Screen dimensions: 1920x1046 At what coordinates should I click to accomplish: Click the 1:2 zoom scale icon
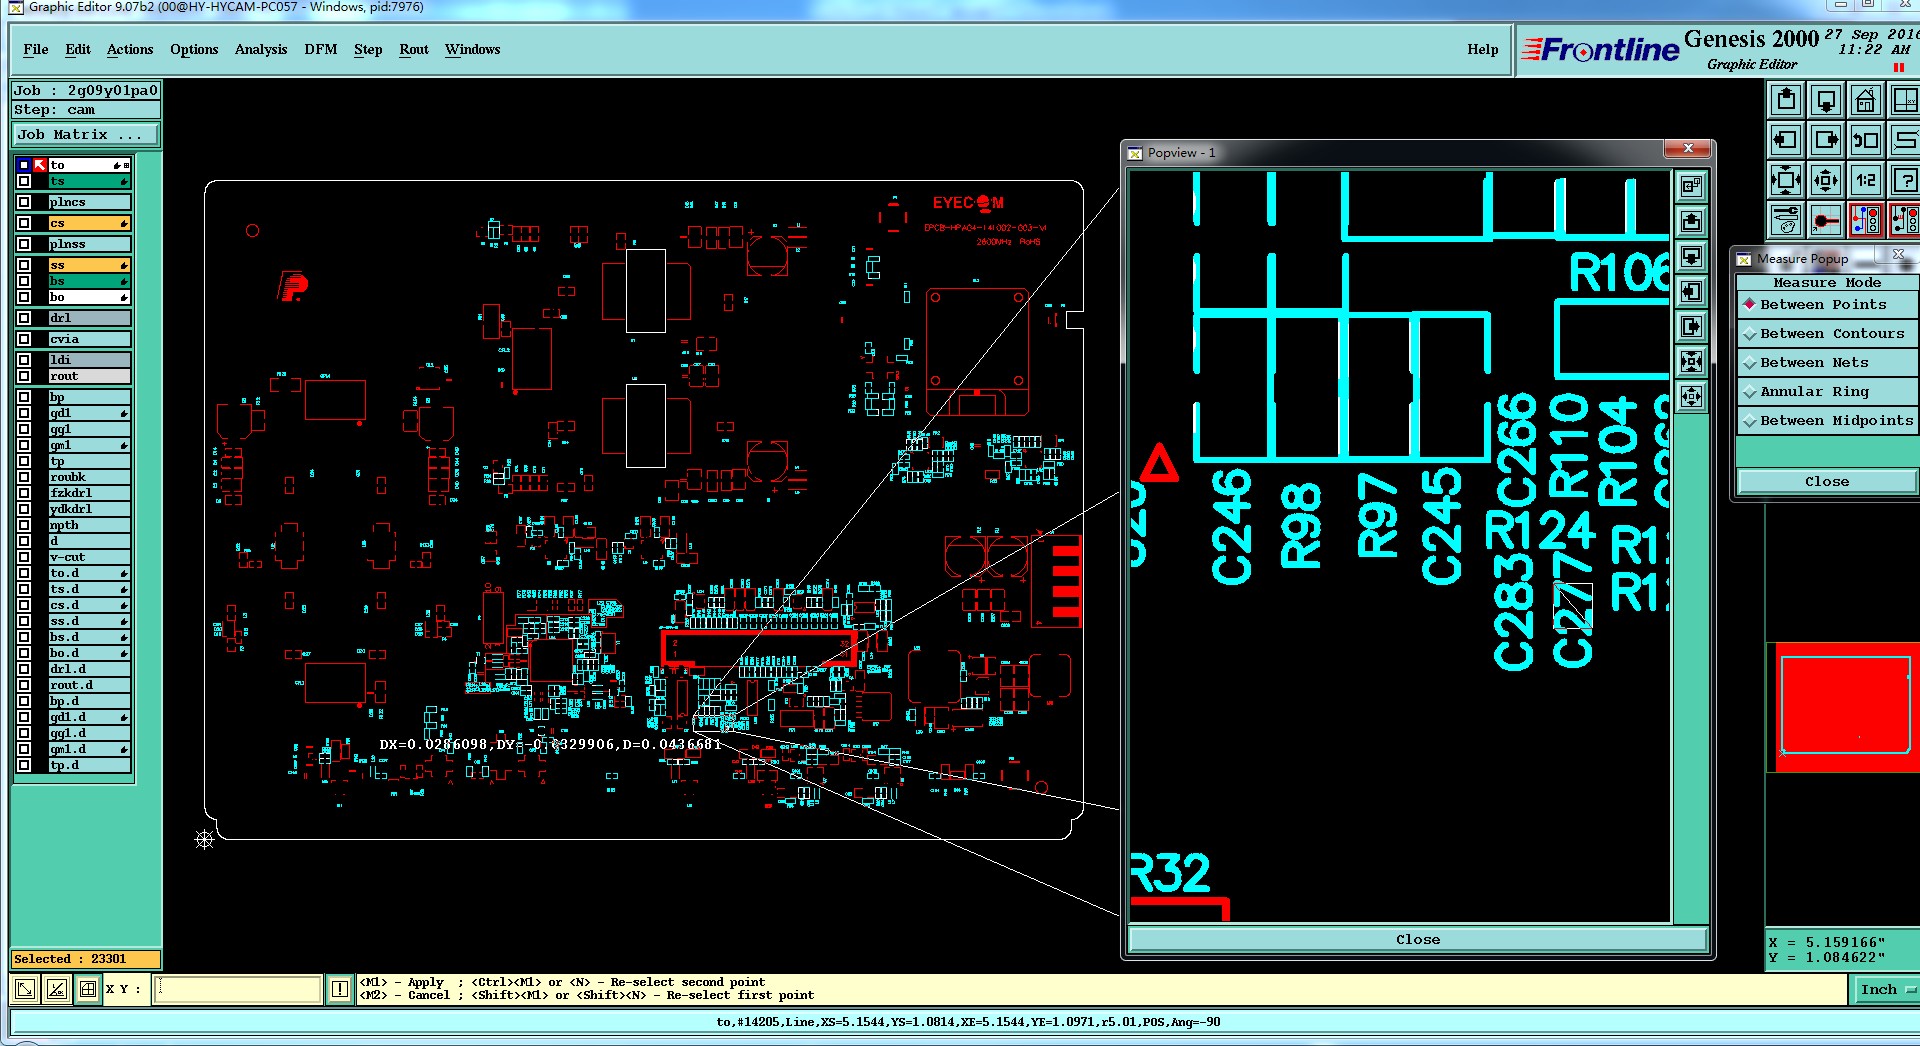[1865, 181]
